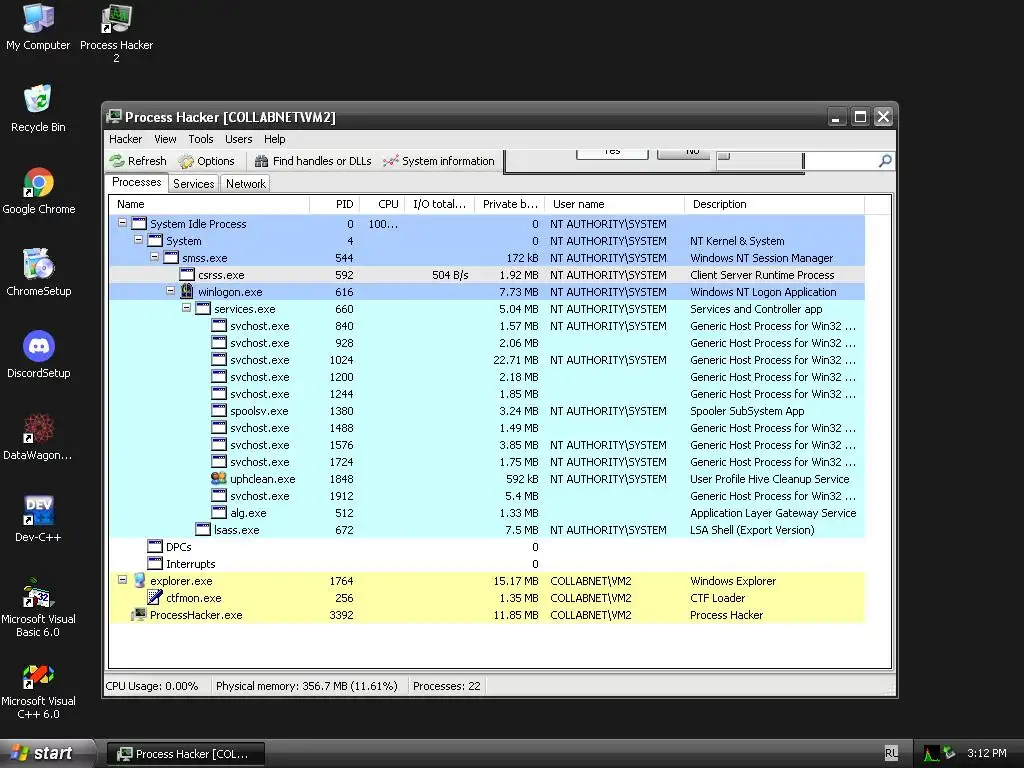Select ChromeSetup installer icon
This screenshot has width=1024, height=768.
(38, 272)
